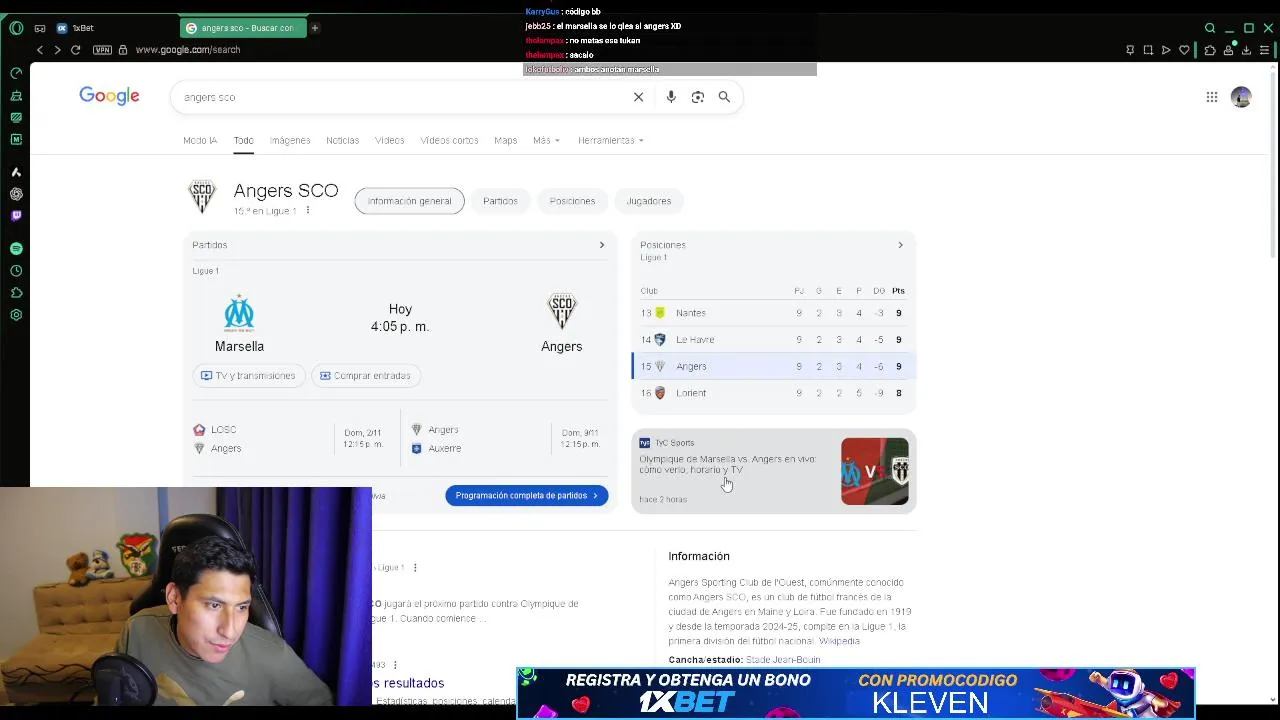Image resolution: width=1280 pixels, height=720 pixels.
Task: Open the GX Corner gamepad icon
Action: [x=40, y=28]
